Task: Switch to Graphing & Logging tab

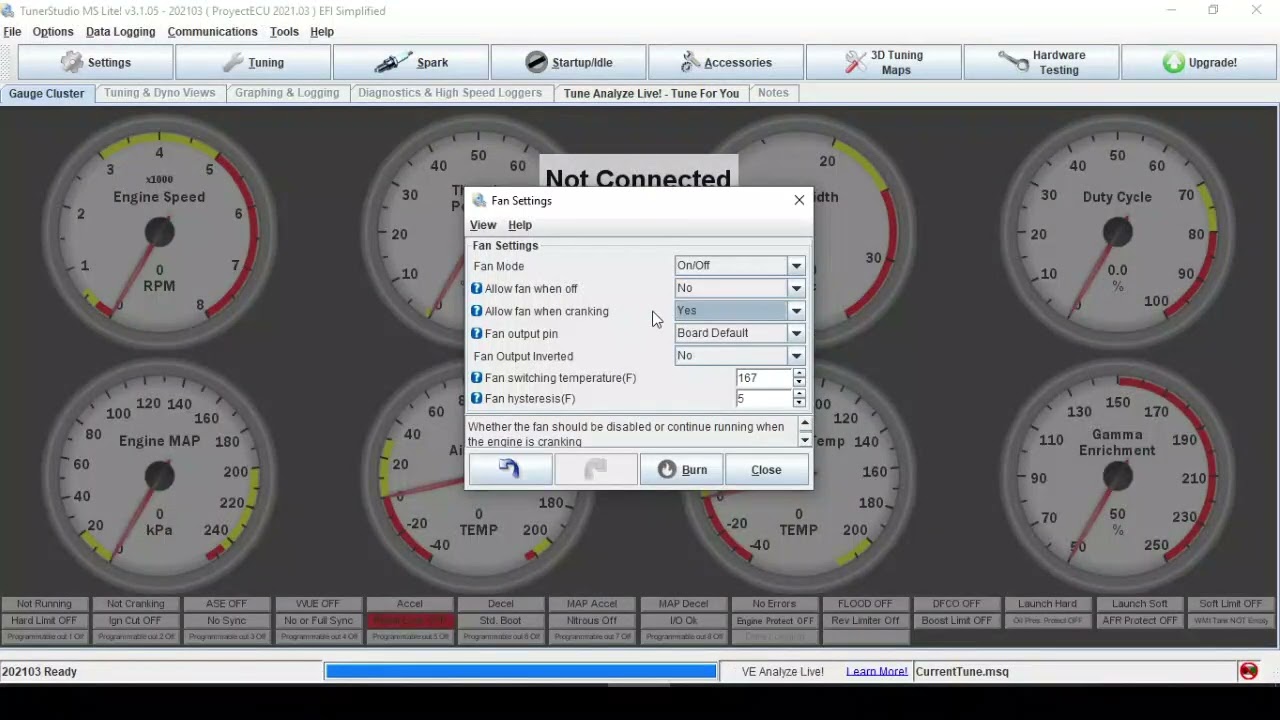Action: click(x=287, y=93)
